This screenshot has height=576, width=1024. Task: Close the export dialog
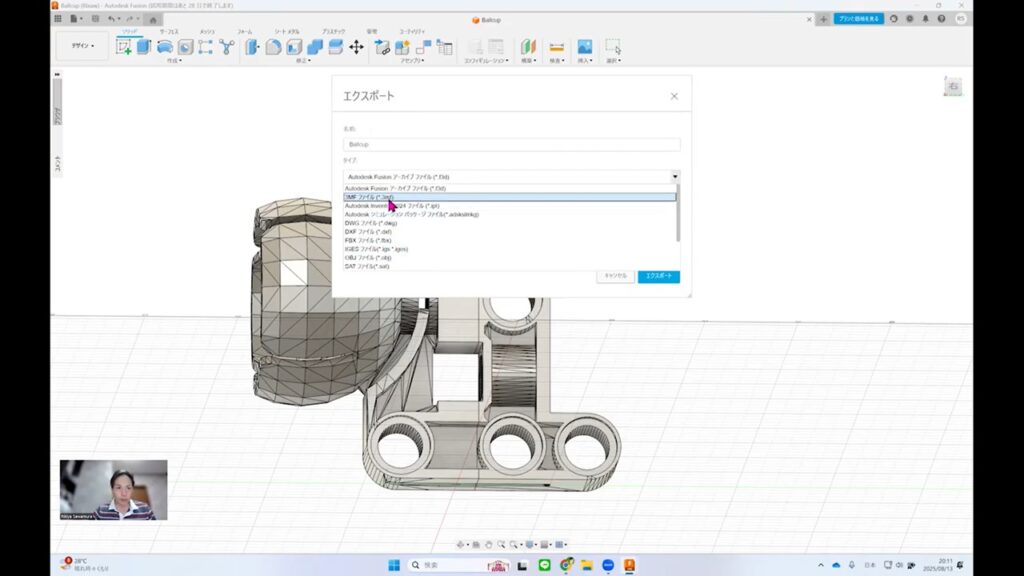[x=674, y=97]
